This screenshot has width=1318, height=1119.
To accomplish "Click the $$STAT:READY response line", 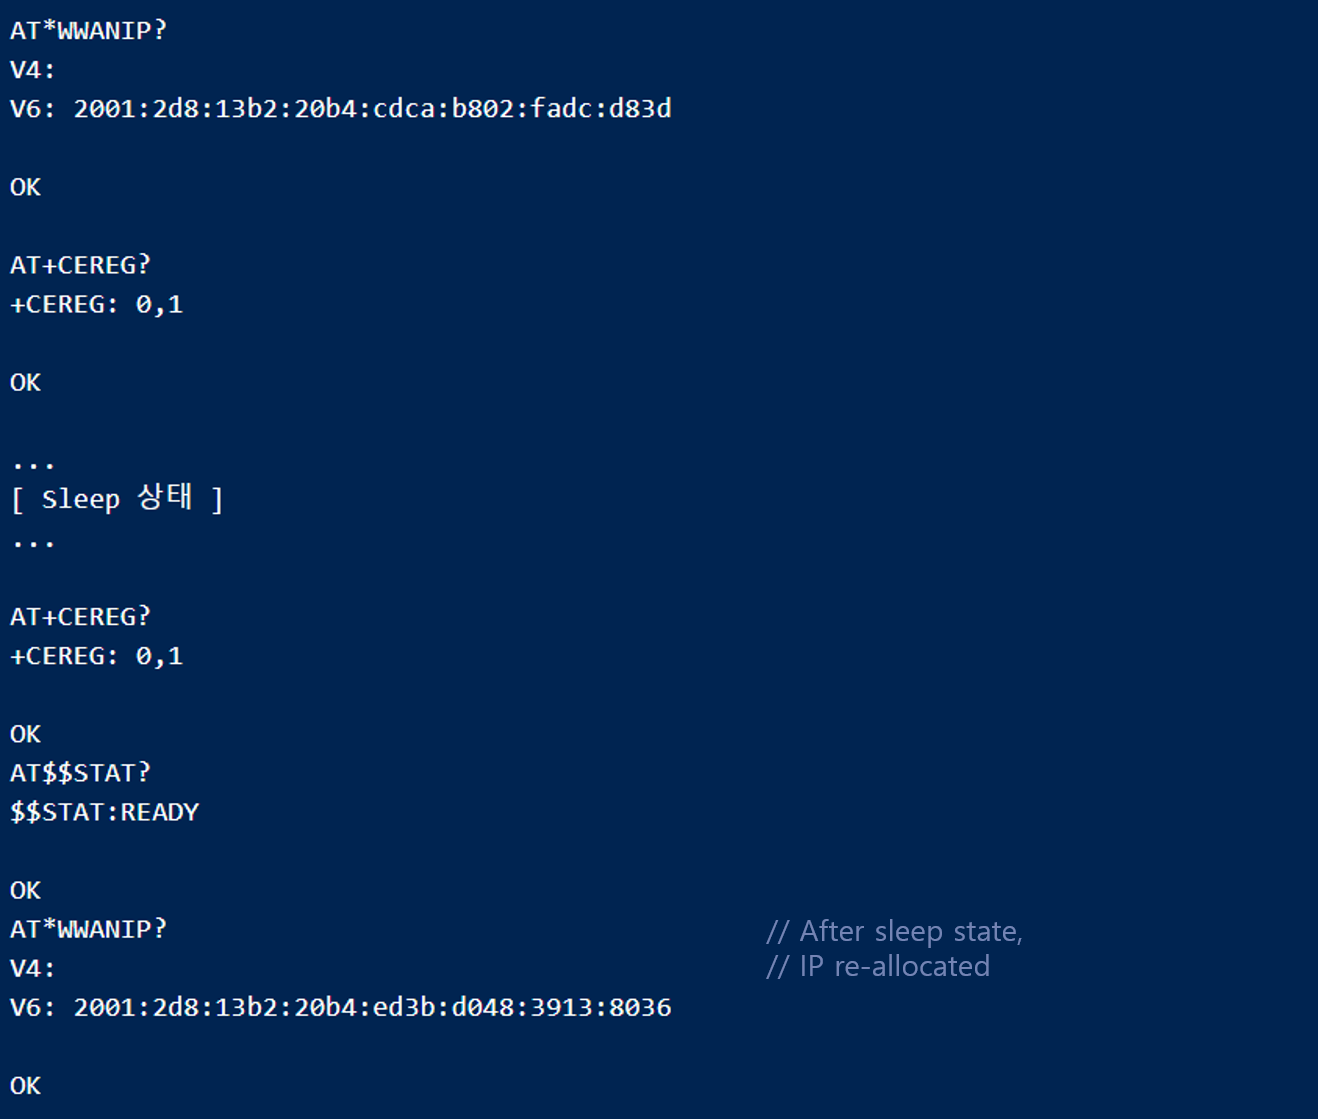I will coord(105,812).
